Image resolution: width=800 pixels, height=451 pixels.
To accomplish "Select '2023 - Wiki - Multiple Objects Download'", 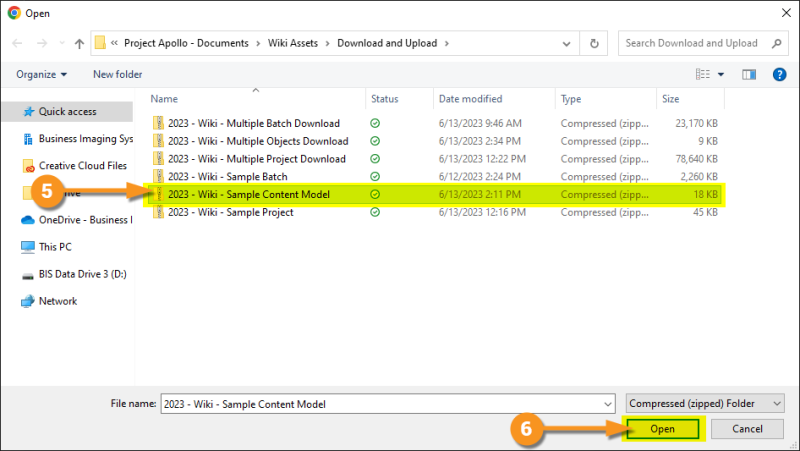I will pyautogui.click(x=258, y=141).
